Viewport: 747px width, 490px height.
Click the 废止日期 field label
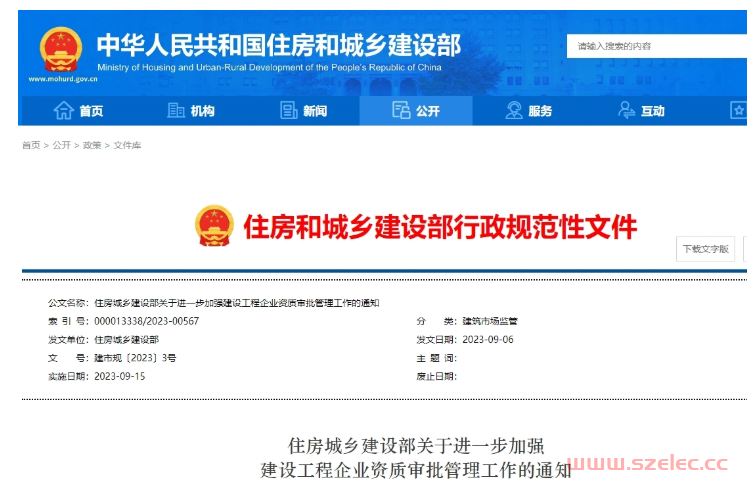[x=436, y=376]
